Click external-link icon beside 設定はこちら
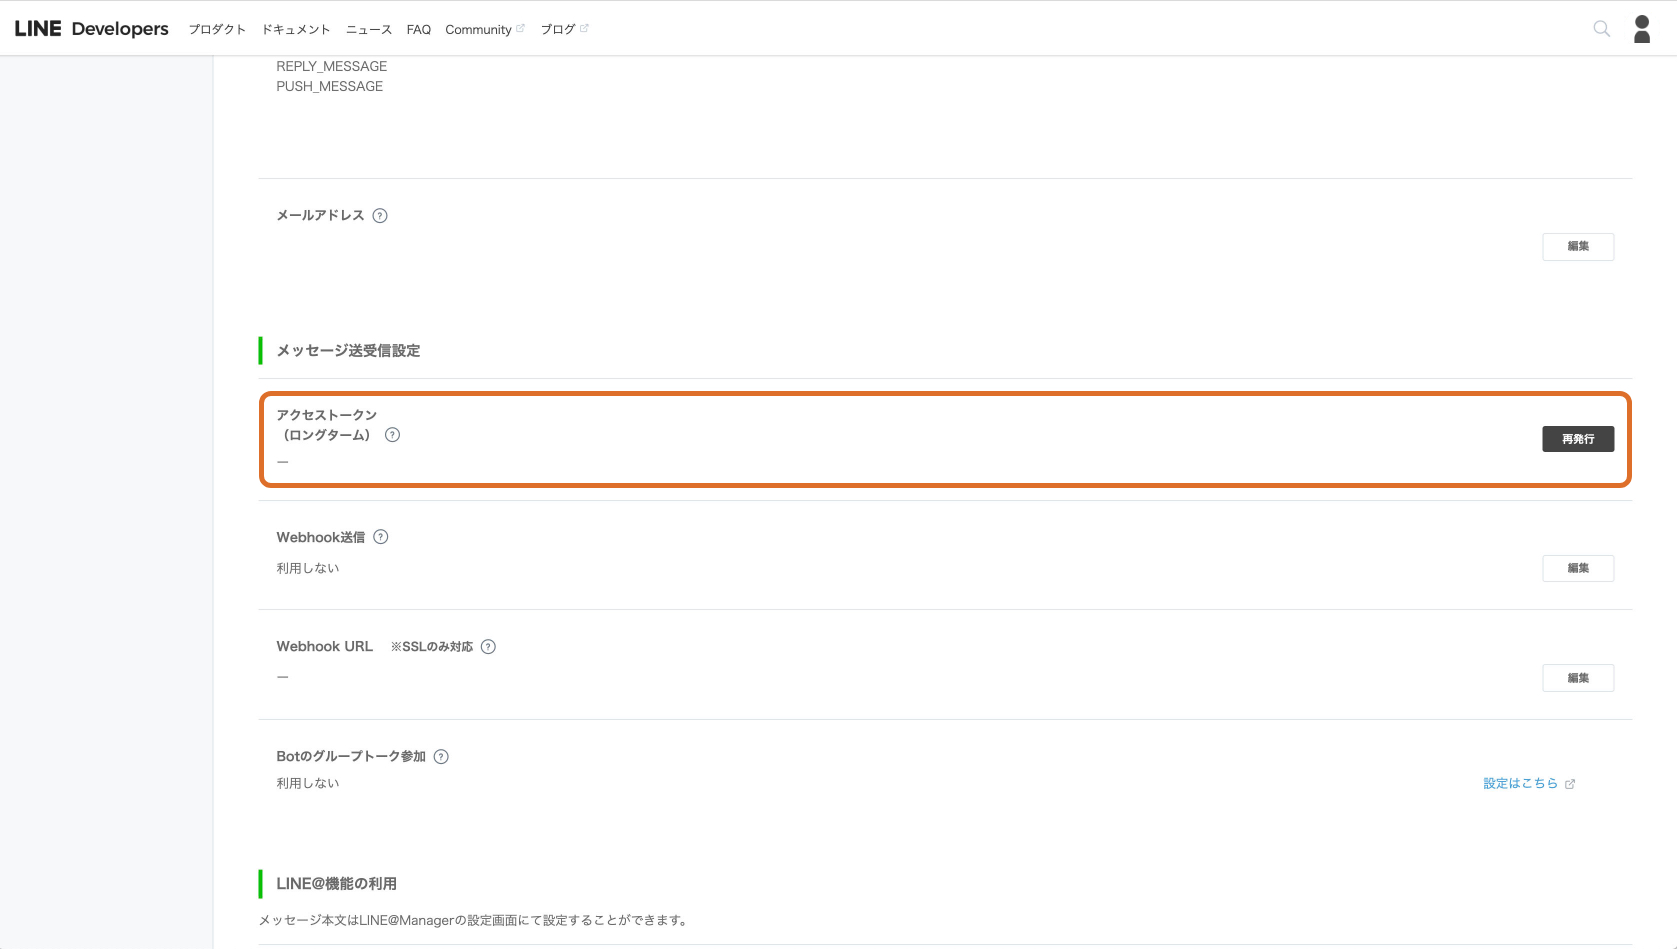The width and height of the screenshot is (1677, 949). (x=1570, y=784)
